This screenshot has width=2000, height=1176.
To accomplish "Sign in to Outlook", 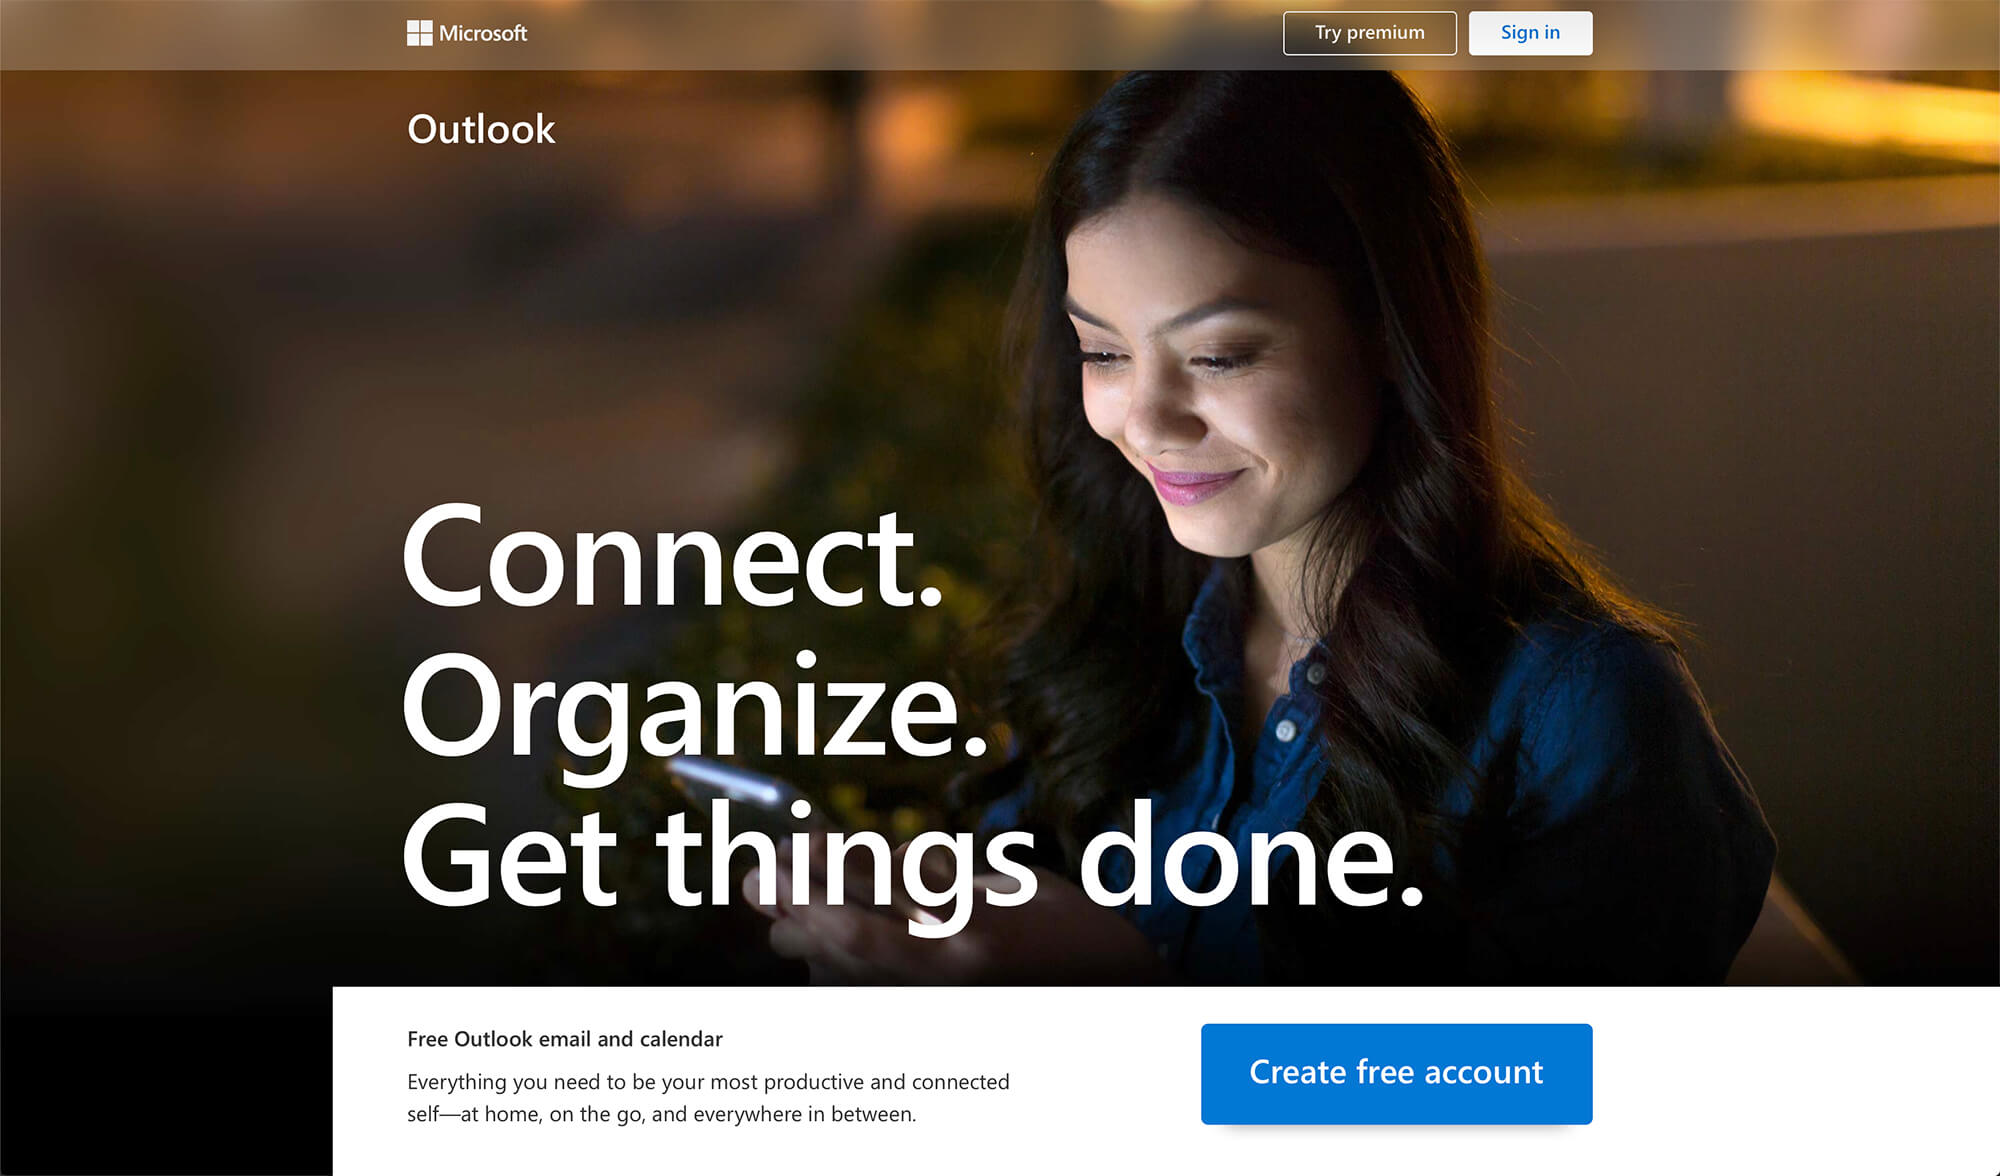I will point(1530,33).
